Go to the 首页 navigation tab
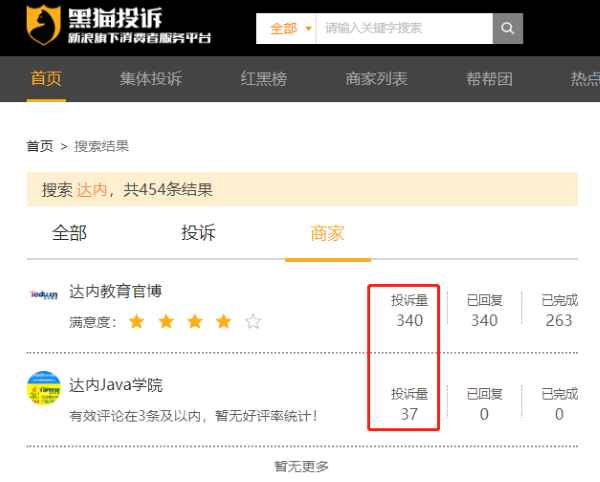The image size is (600, 482). [x=46, y=79]
